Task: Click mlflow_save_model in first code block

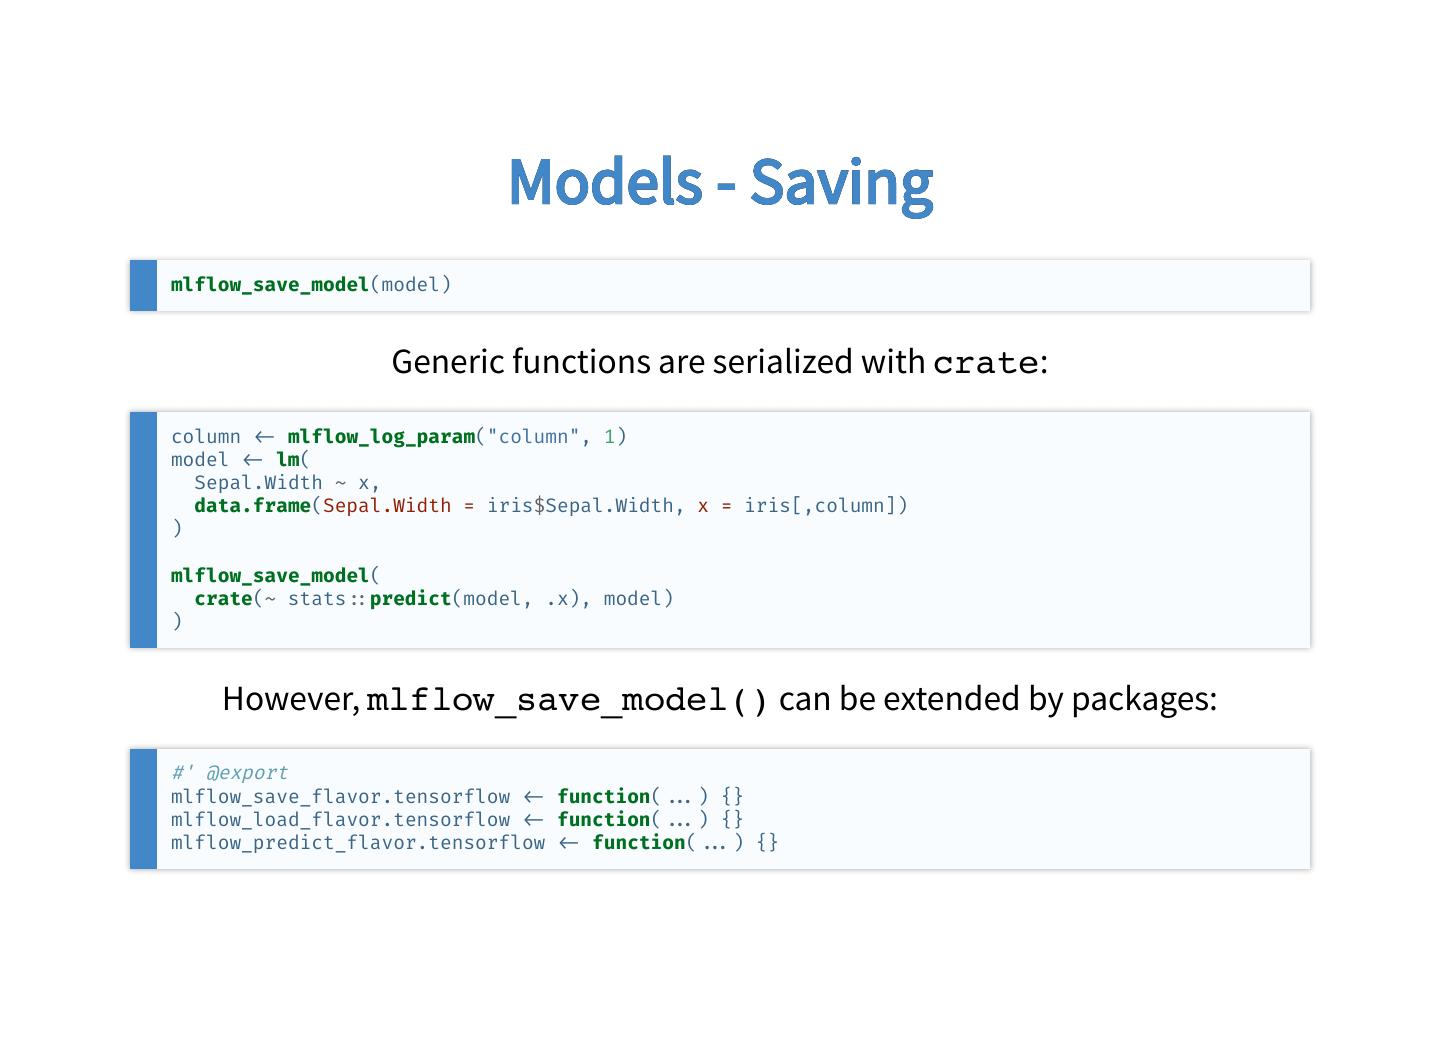Action: tap(270, 285)
